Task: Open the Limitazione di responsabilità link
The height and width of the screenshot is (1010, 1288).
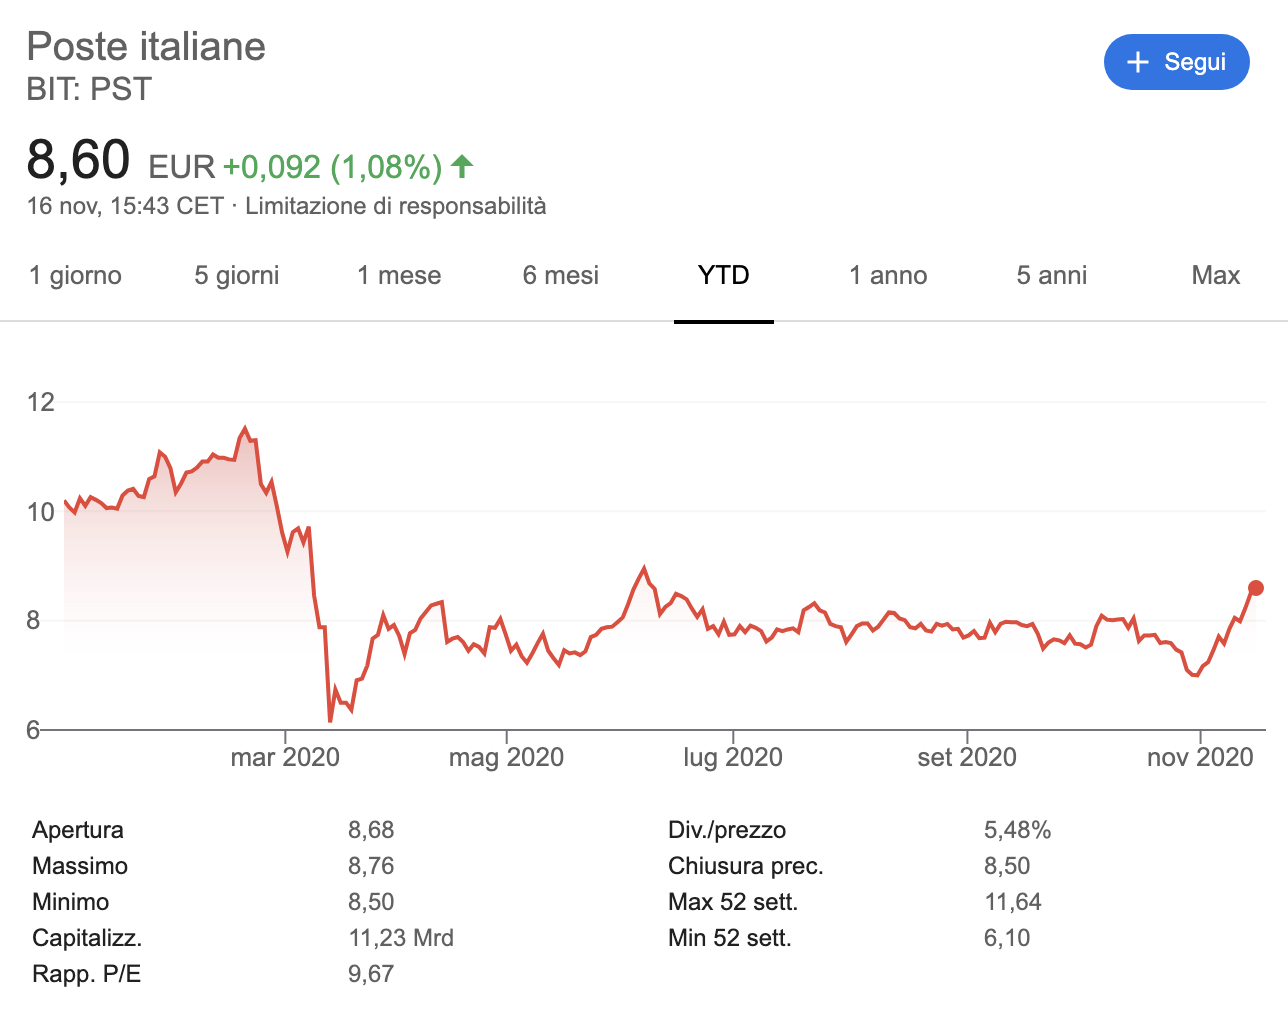Action: [395, 206]
